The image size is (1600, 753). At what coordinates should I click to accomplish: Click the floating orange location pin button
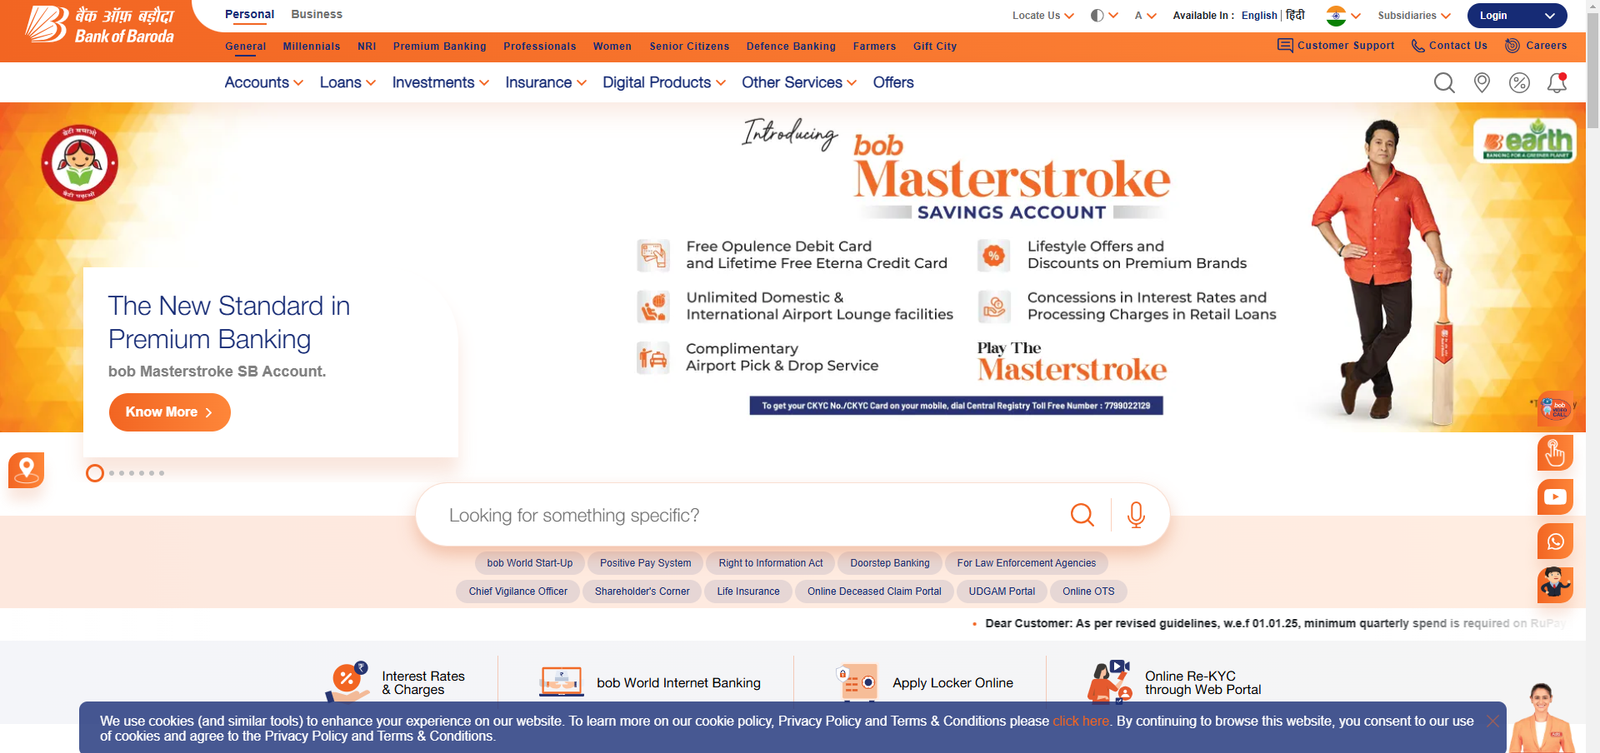[26, 470]
